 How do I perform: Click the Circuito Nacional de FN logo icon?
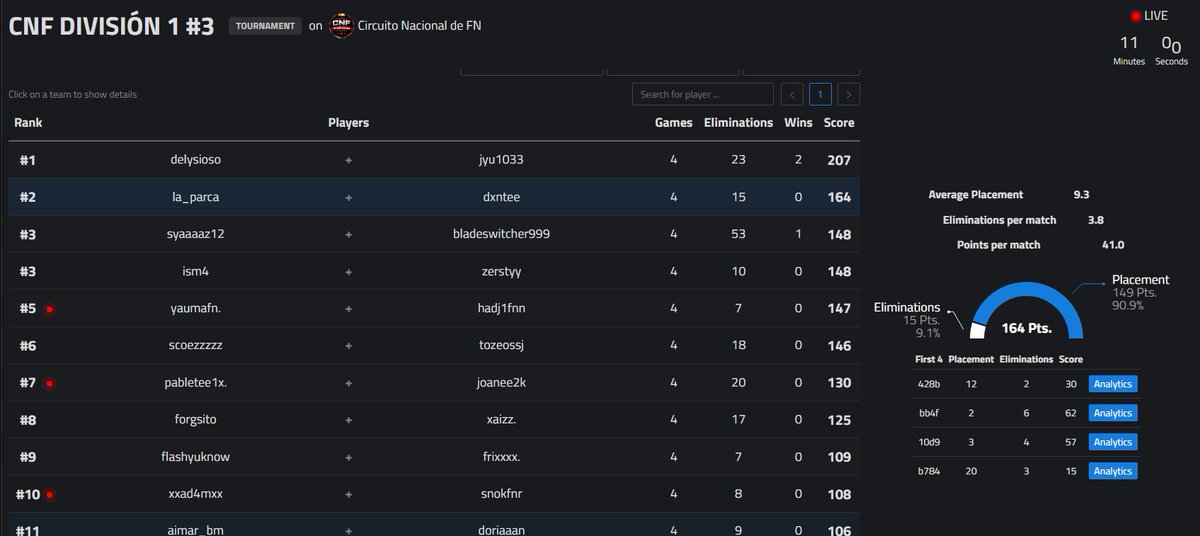[341, 26]
